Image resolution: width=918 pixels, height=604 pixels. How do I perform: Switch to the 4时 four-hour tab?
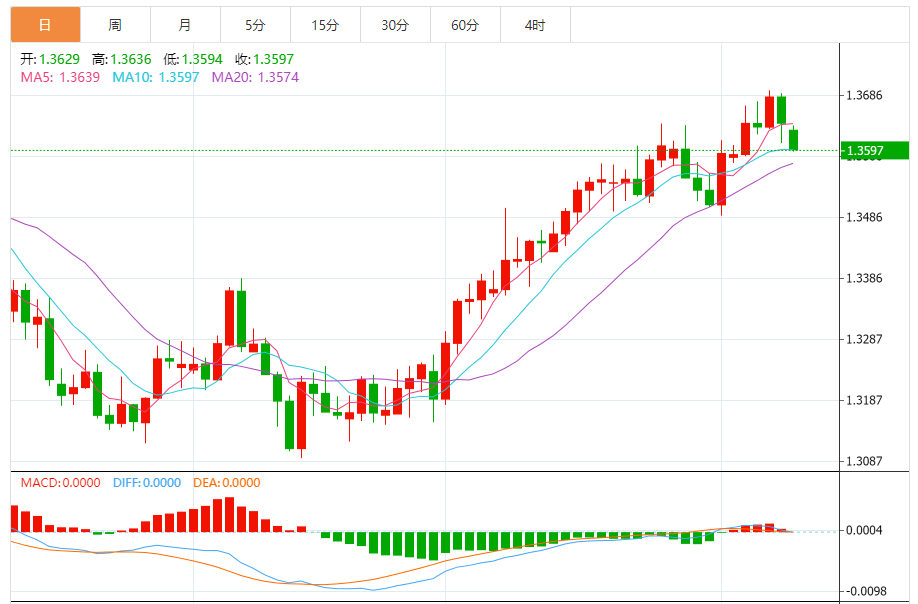535,25
